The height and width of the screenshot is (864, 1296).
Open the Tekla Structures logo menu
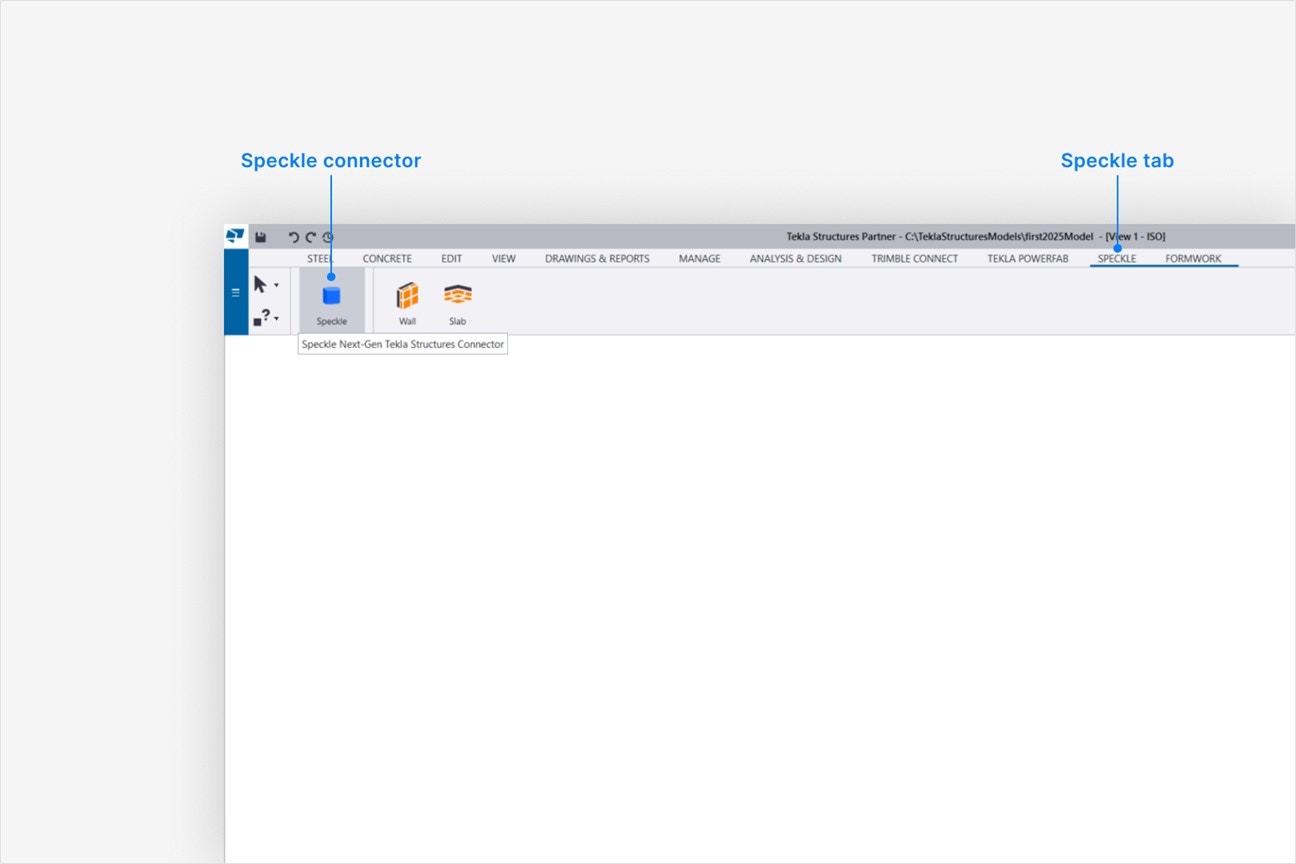pos(235,236)
